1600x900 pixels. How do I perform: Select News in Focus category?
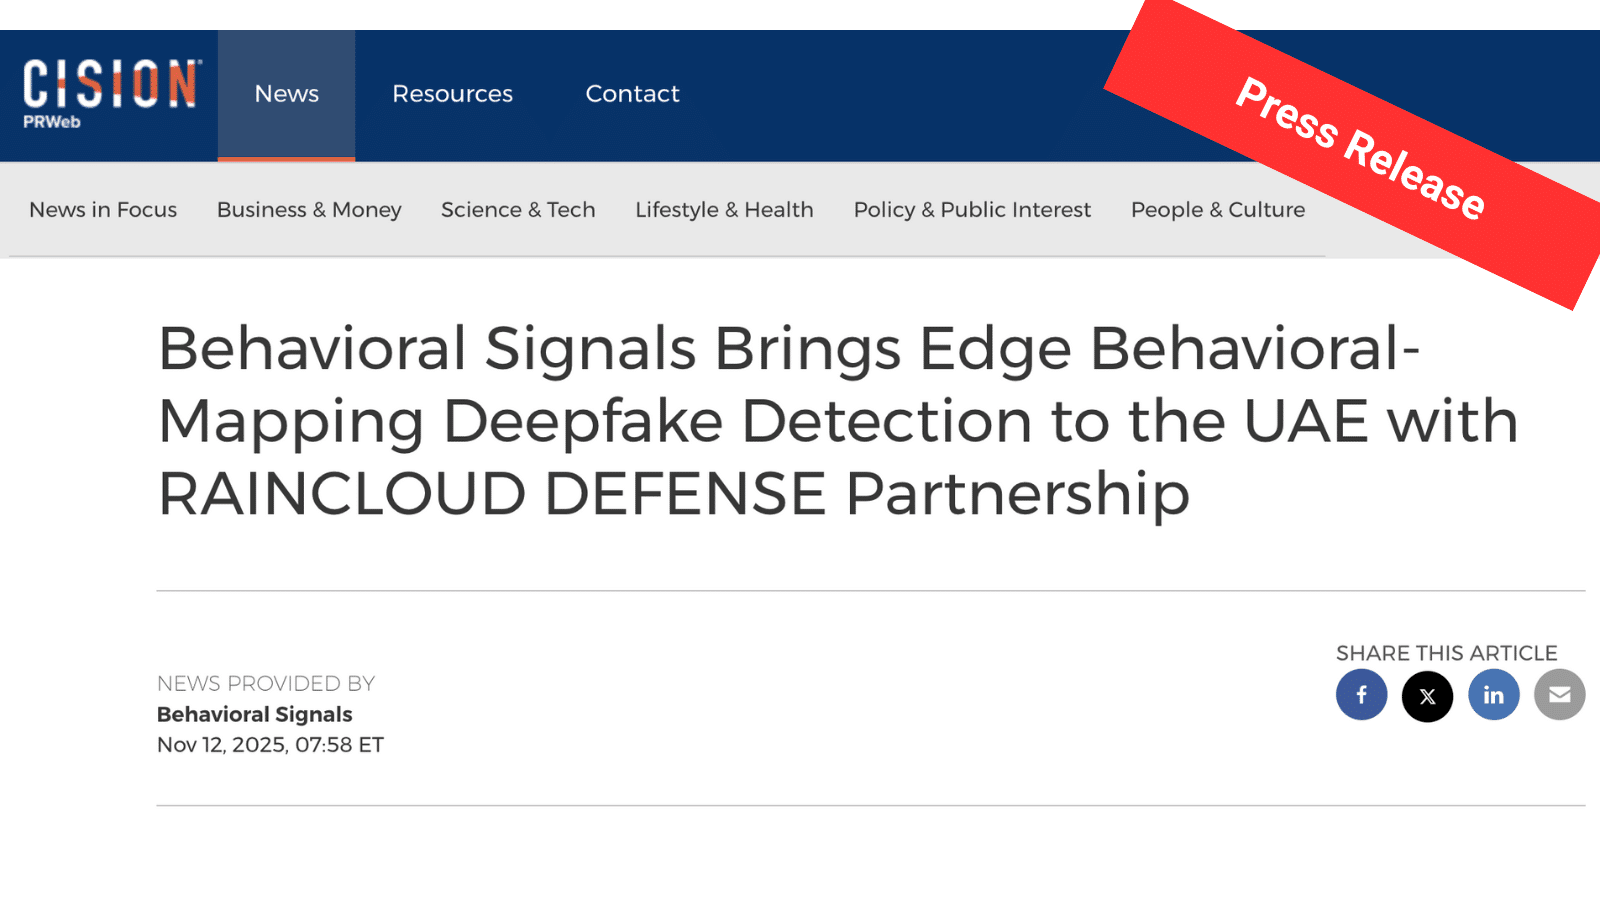(x=103, y=210)
